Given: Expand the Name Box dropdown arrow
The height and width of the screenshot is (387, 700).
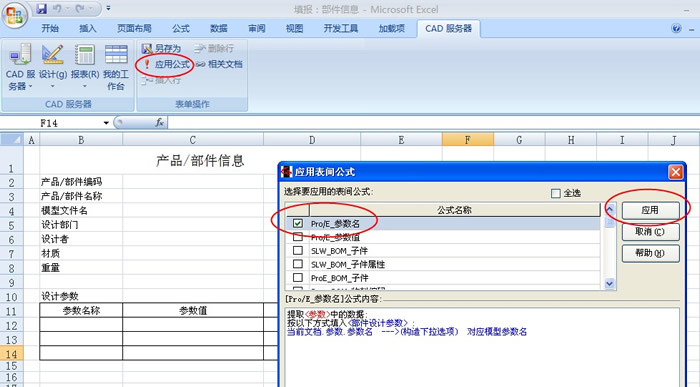Looking at the screenshot, I should click(x=106, y=123).
